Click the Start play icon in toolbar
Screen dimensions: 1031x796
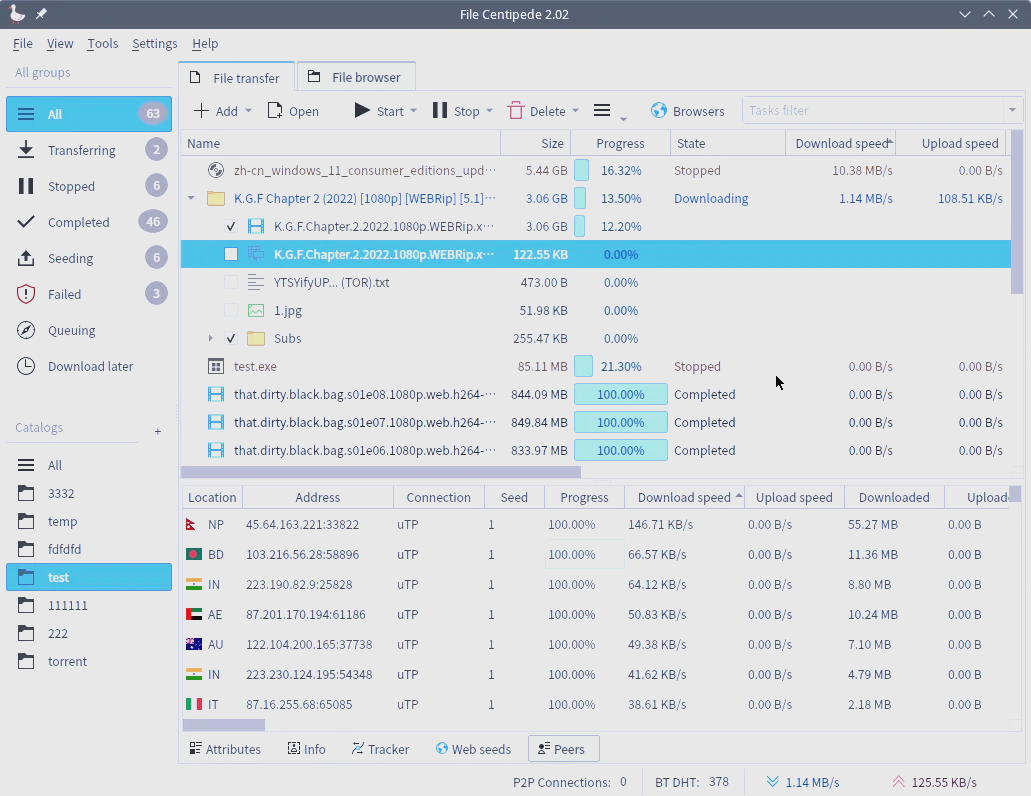[x=362, y=111]
